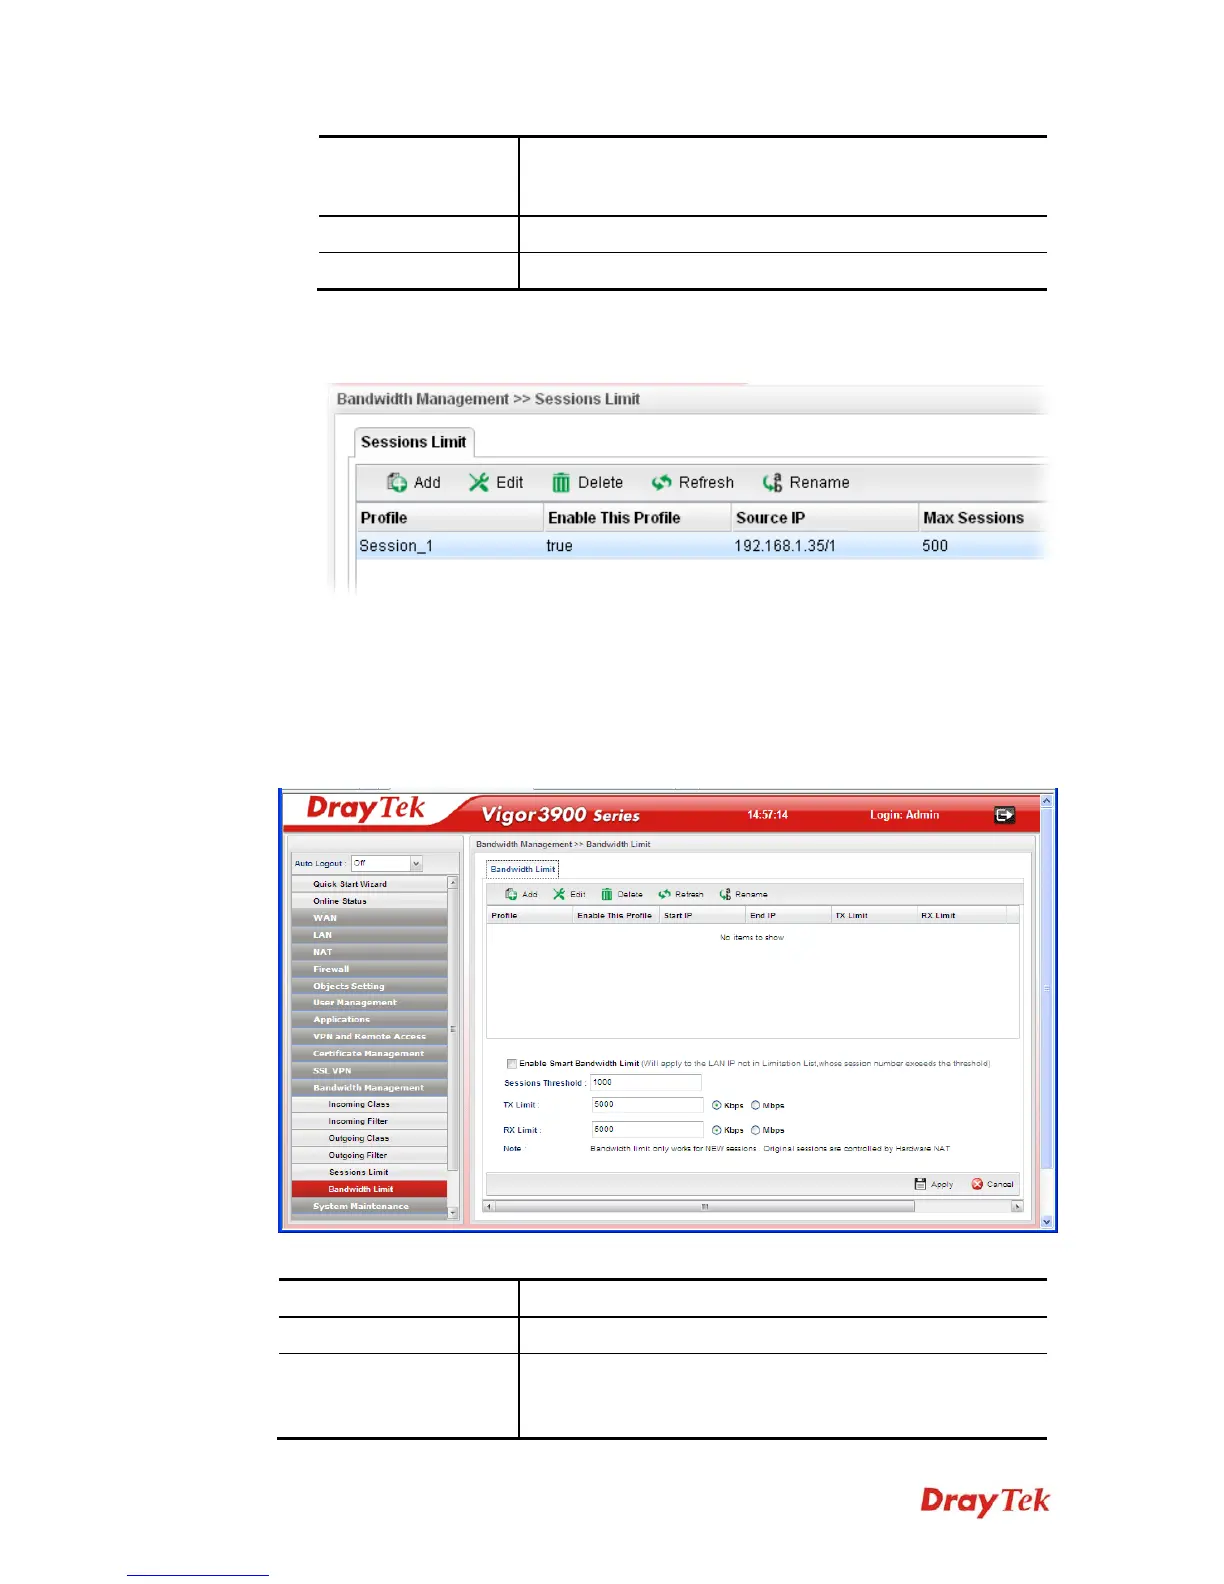This screenshot has height=1584, width=1224.
Task: Click Rename icon in Bandwidth Limit toolbar
Action: 725,894
